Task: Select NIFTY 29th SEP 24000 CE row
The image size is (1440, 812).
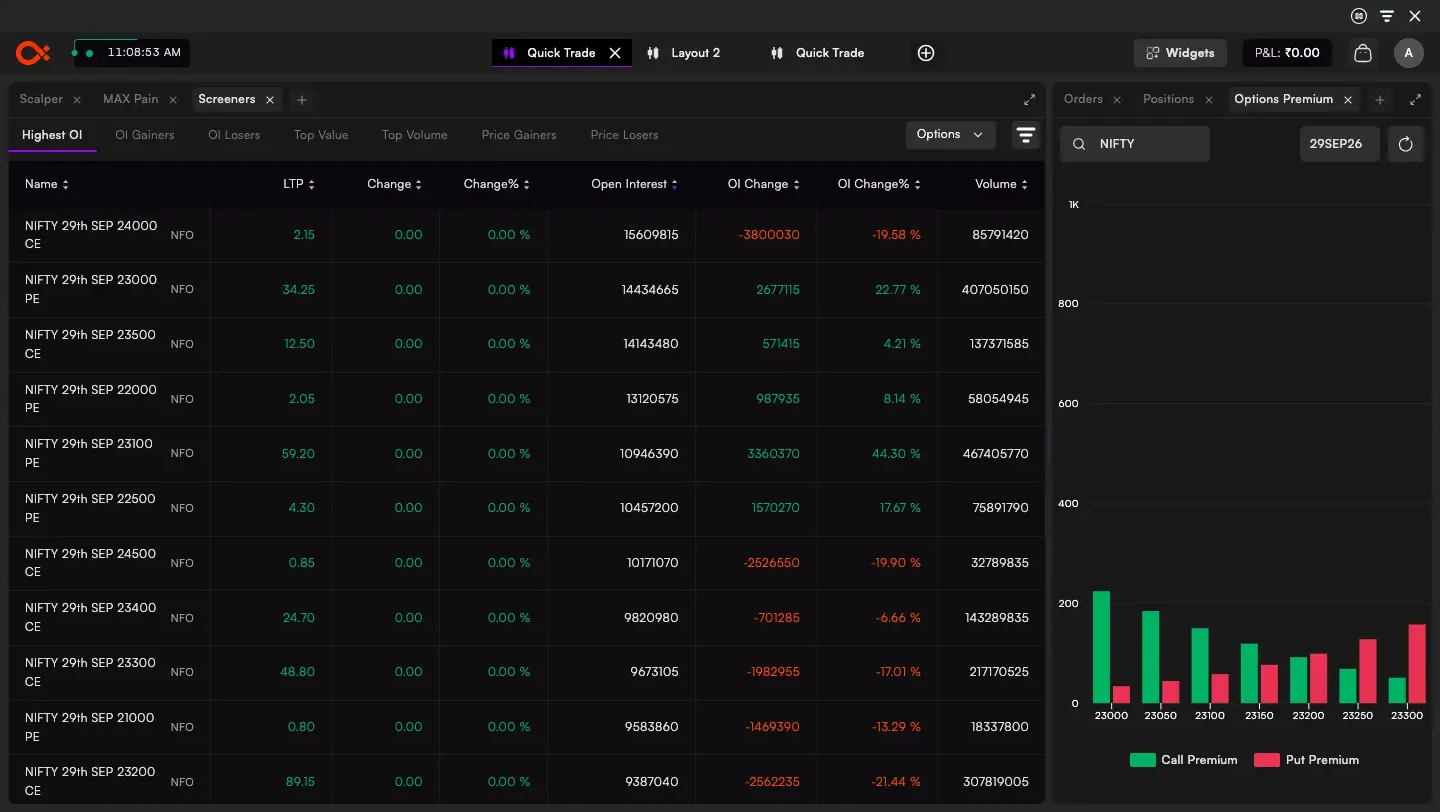Action: [x=526, y=235]
